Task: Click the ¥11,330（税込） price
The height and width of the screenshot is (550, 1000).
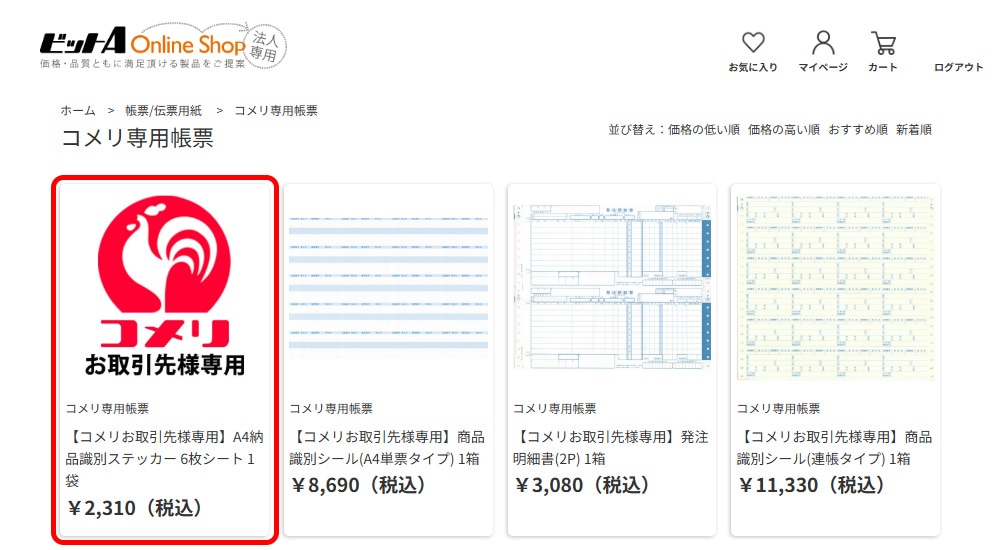Action: click(x=812, y=485)
